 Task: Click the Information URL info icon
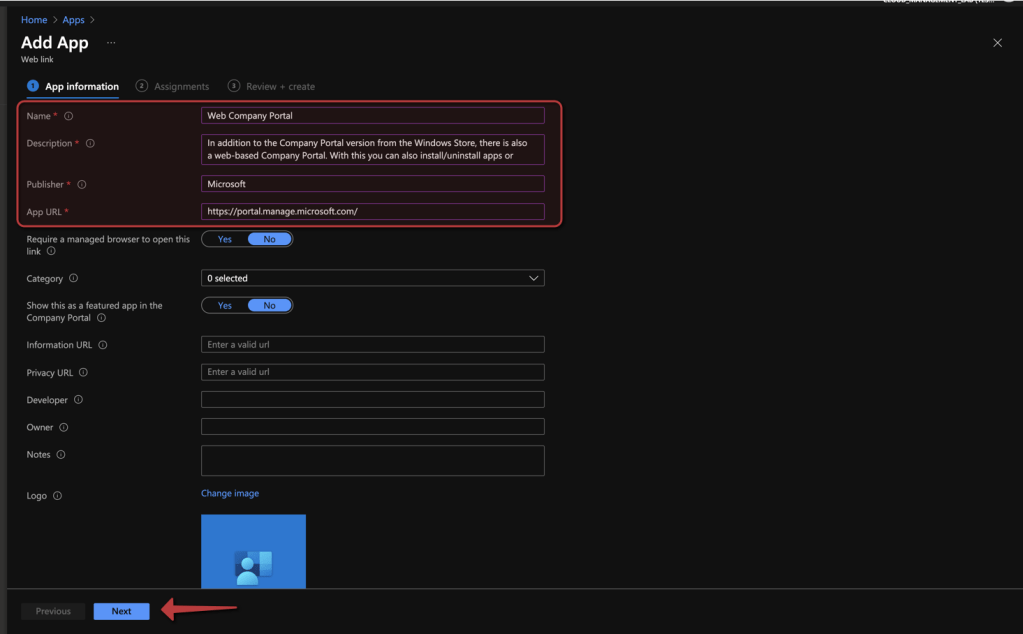pyautogui.click(x=103, y=345)
